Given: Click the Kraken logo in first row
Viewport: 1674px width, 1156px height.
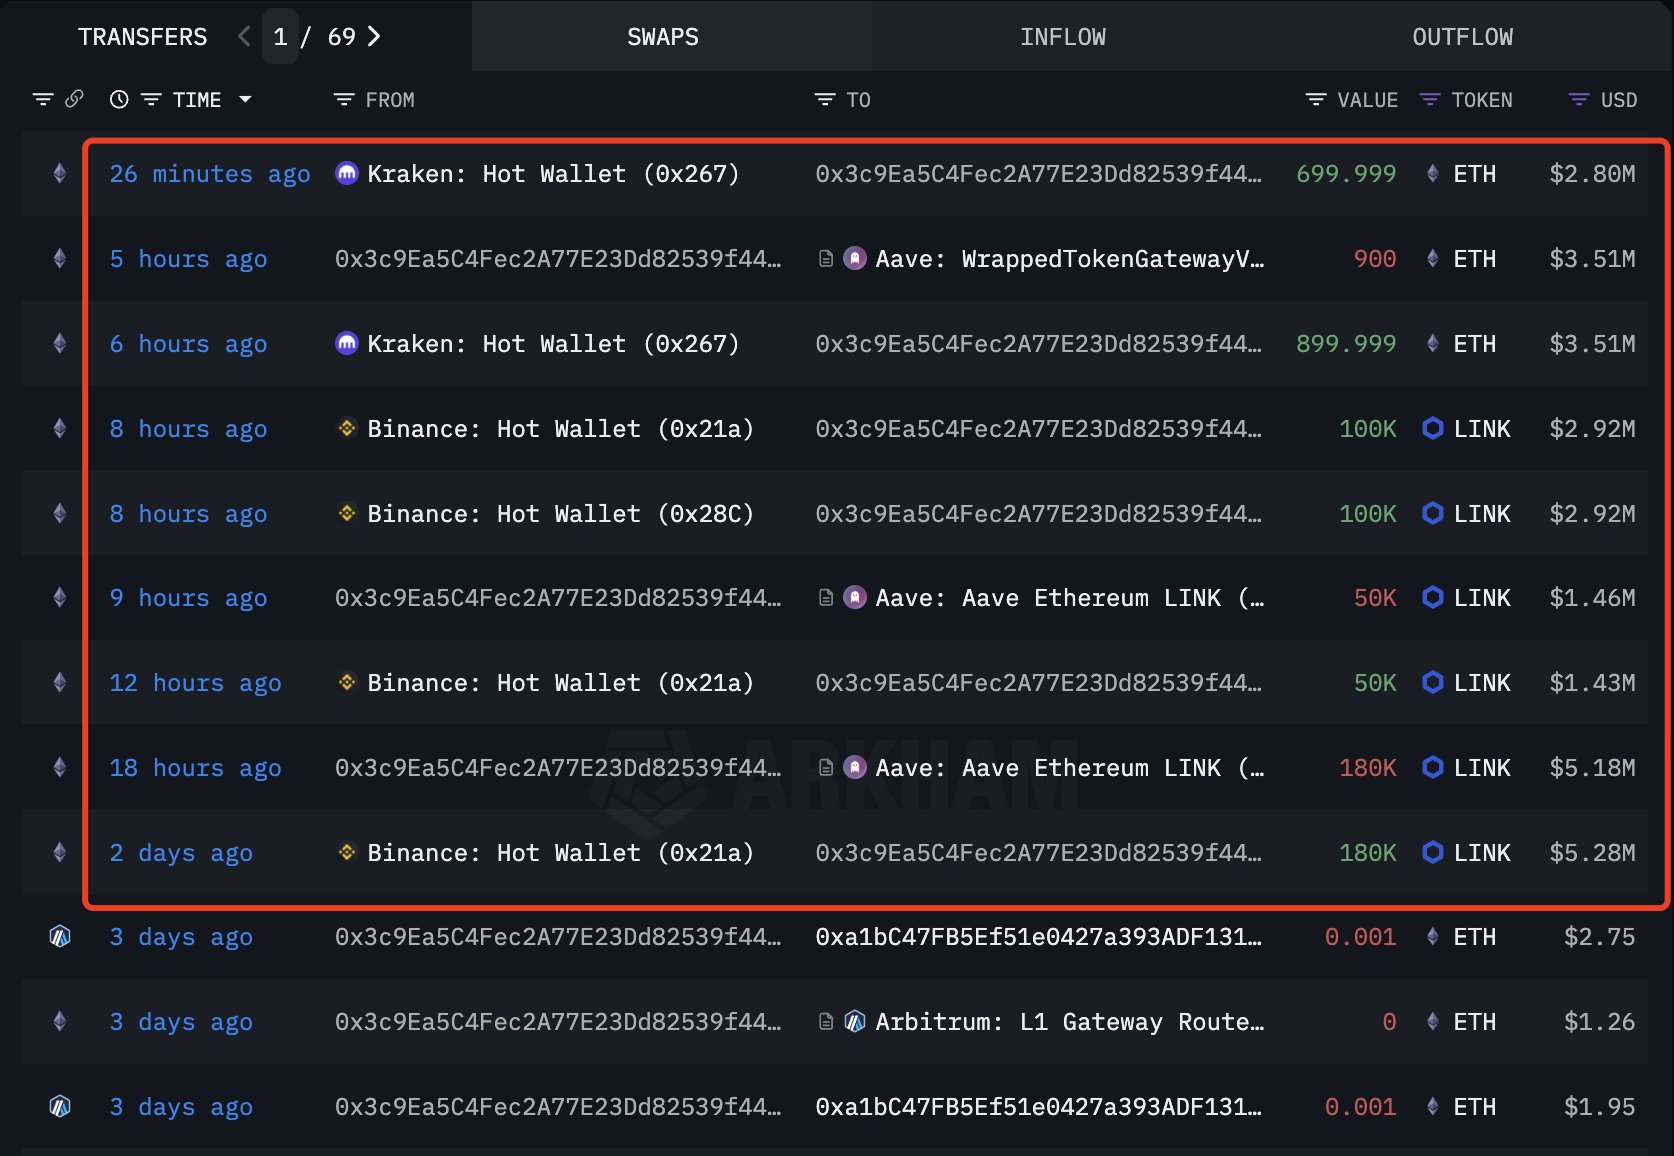Looking at the screenshot, I should (346, 174).
